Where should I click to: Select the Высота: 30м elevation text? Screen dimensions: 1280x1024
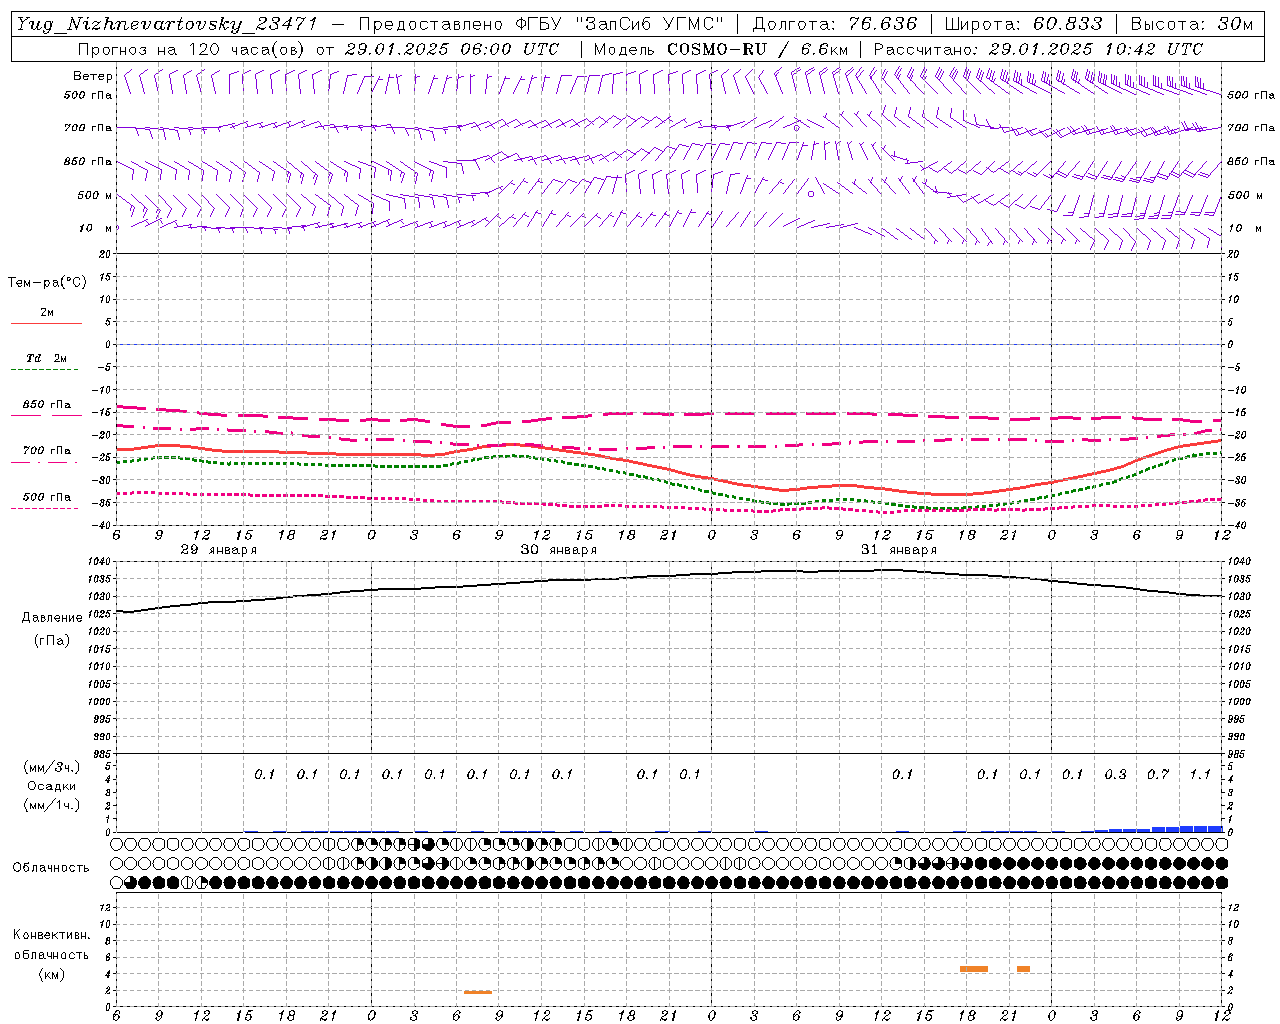pyautogui.click(x=1192, y=24)
